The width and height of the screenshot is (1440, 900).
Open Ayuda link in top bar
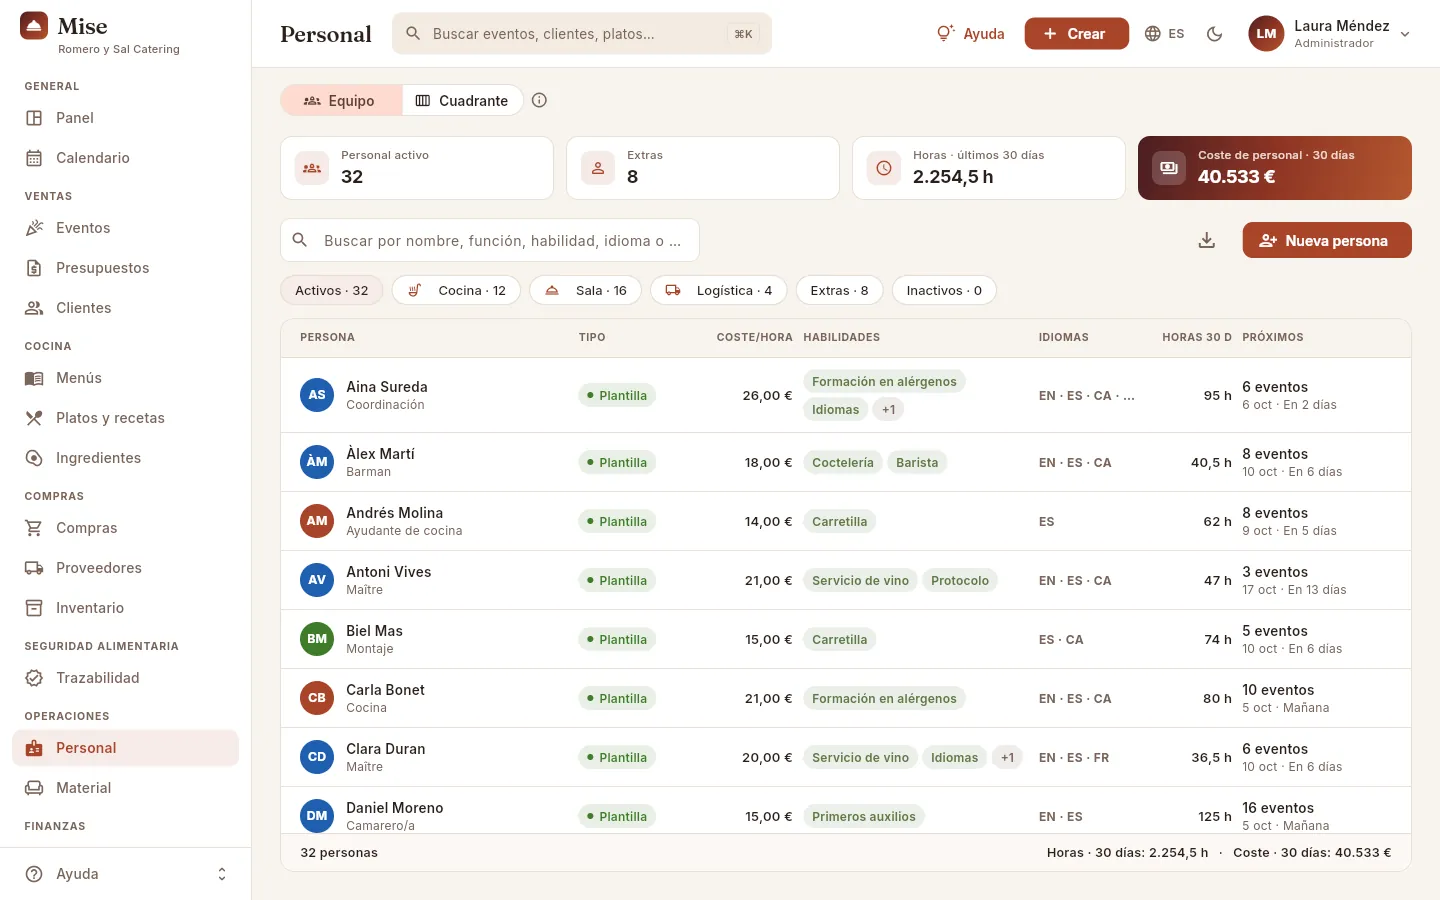click(970, 34)
